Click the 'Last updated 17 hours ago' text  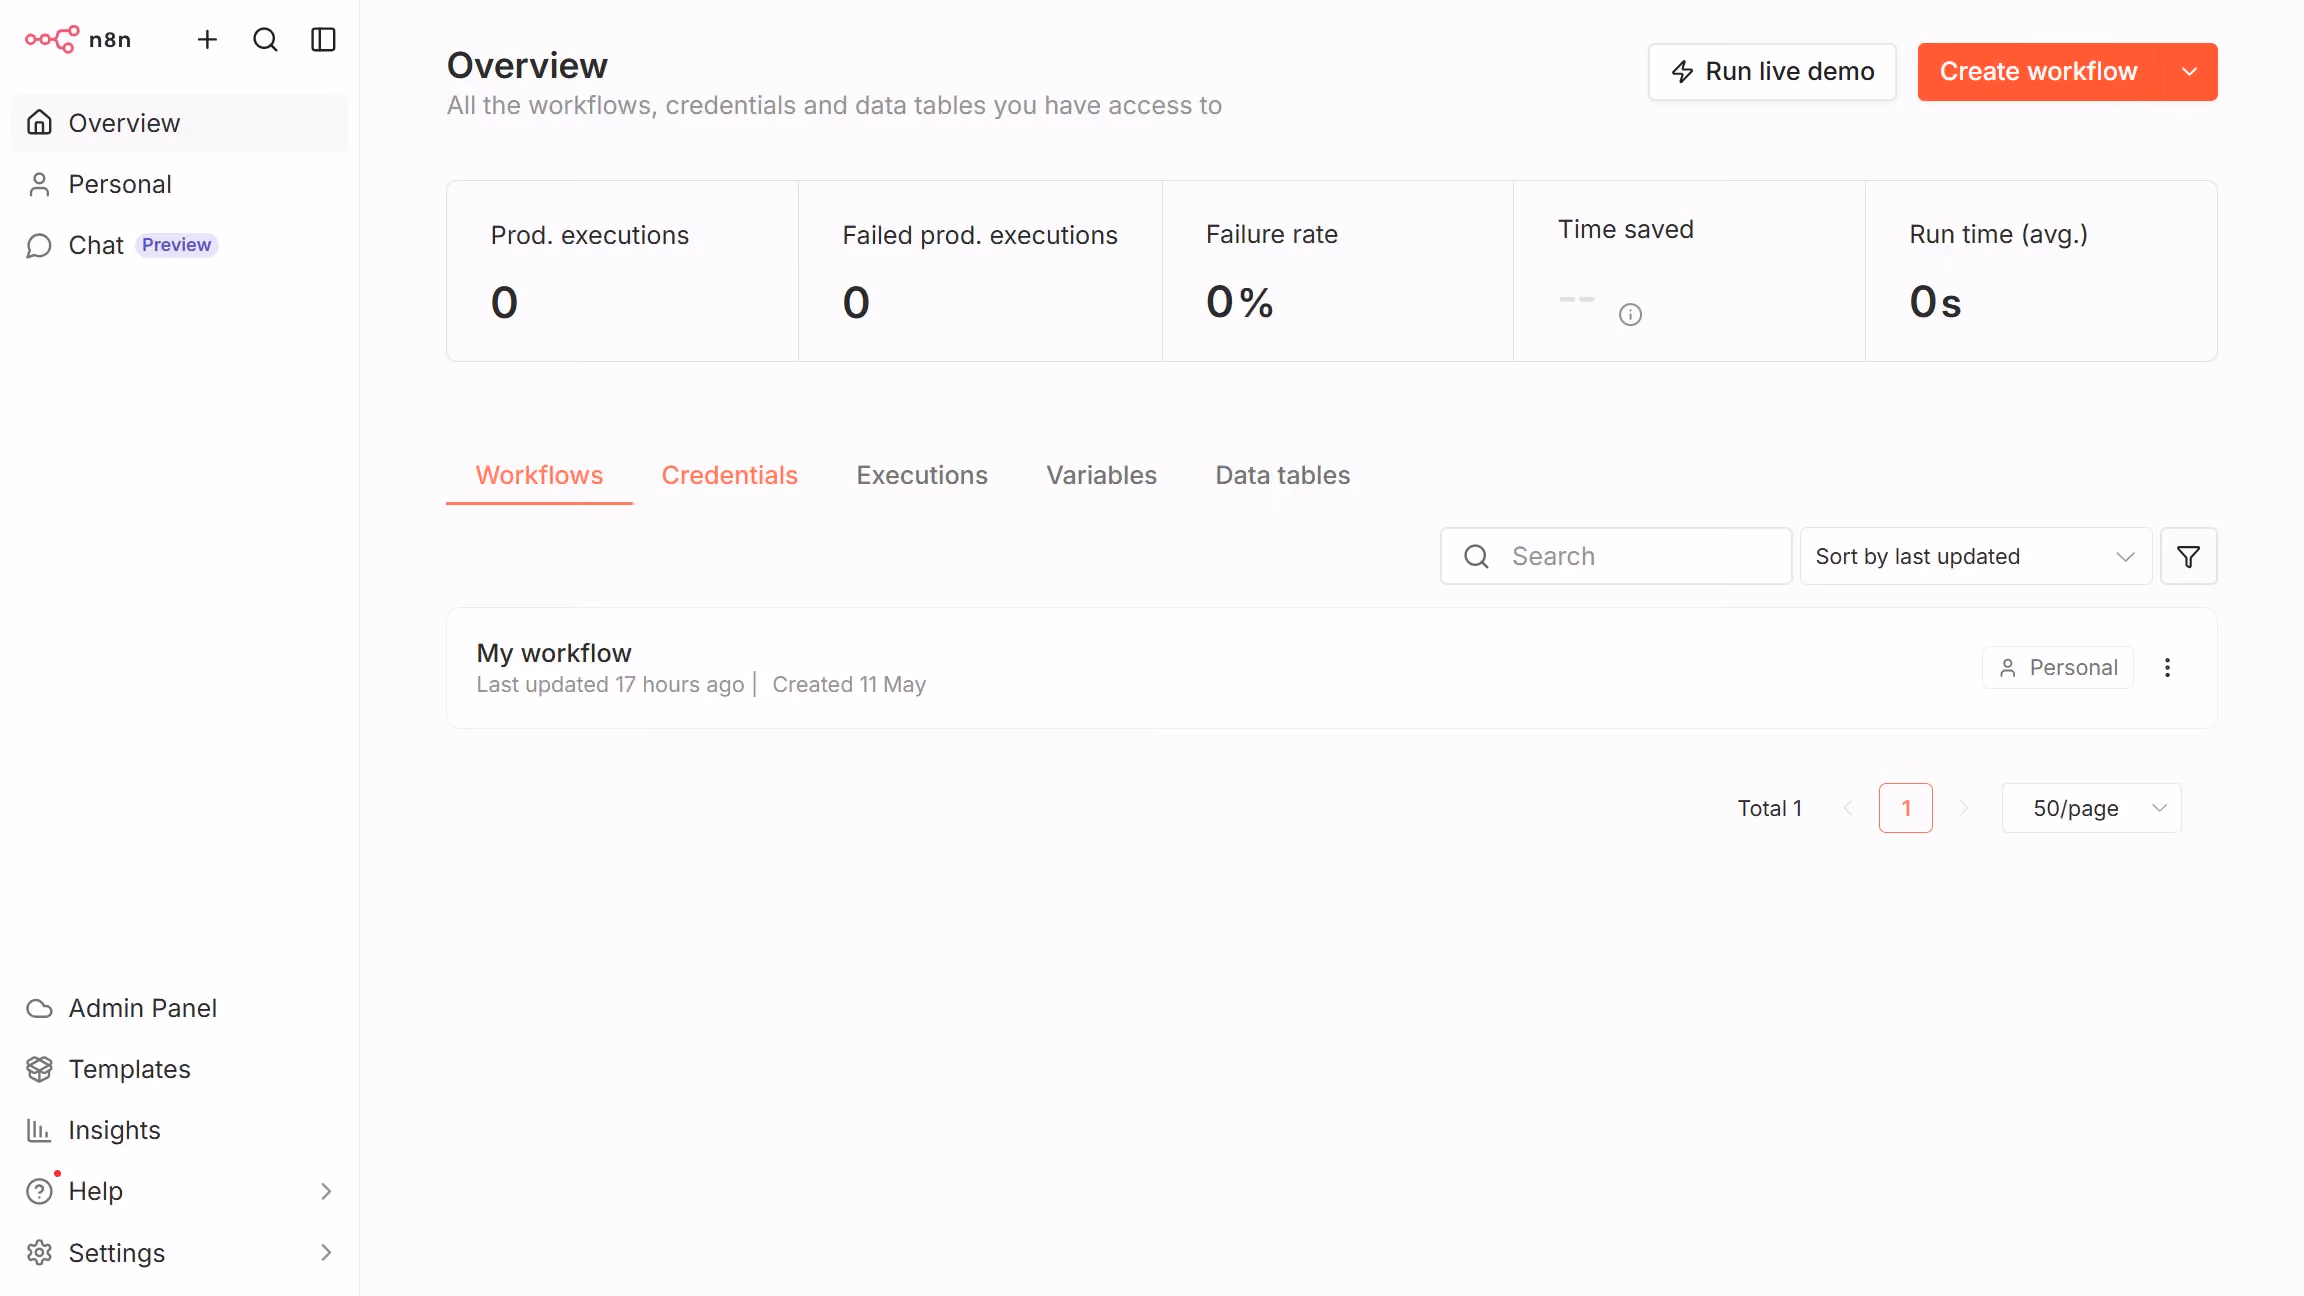tap(610, 685)
